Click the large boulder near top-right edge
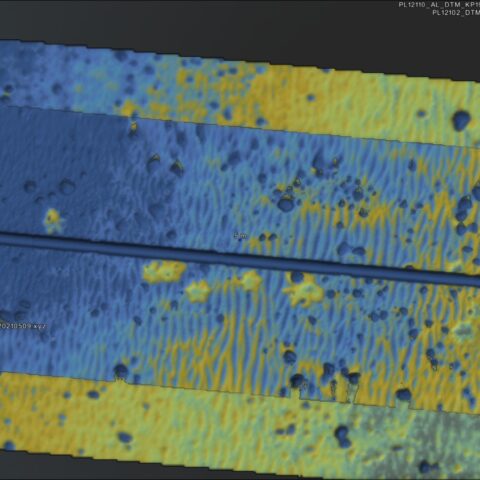This screenshot has width=480, height=480. coord(462,120)
